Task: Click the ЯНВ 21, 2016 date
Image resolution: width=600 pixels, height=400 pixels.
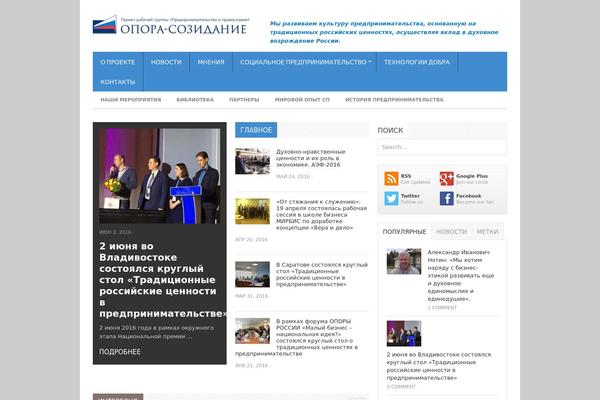Action: click(x=251, y=366)
